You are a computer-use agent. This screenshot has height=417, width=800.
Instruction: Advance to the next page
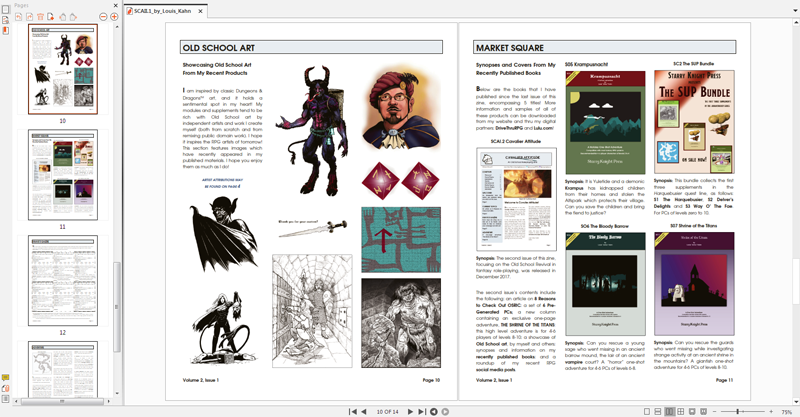[408, 411]
